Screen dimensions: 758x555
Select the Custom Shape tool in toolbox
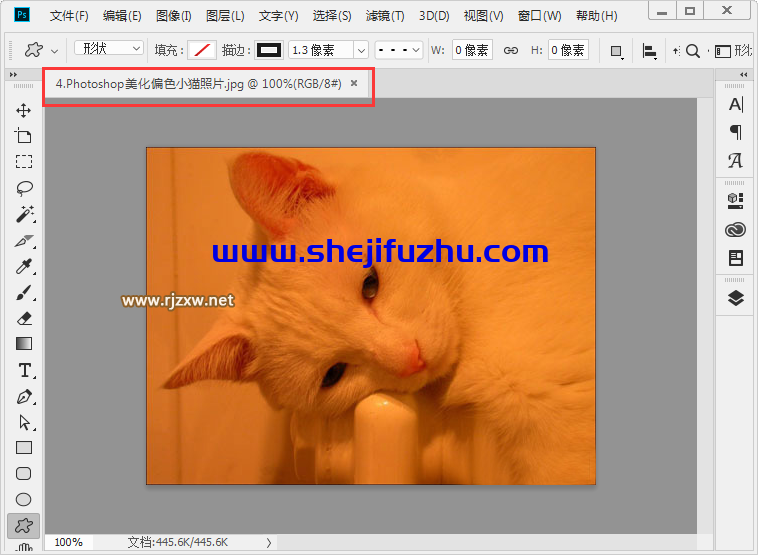pyautogui.click(x=24, y=526)
